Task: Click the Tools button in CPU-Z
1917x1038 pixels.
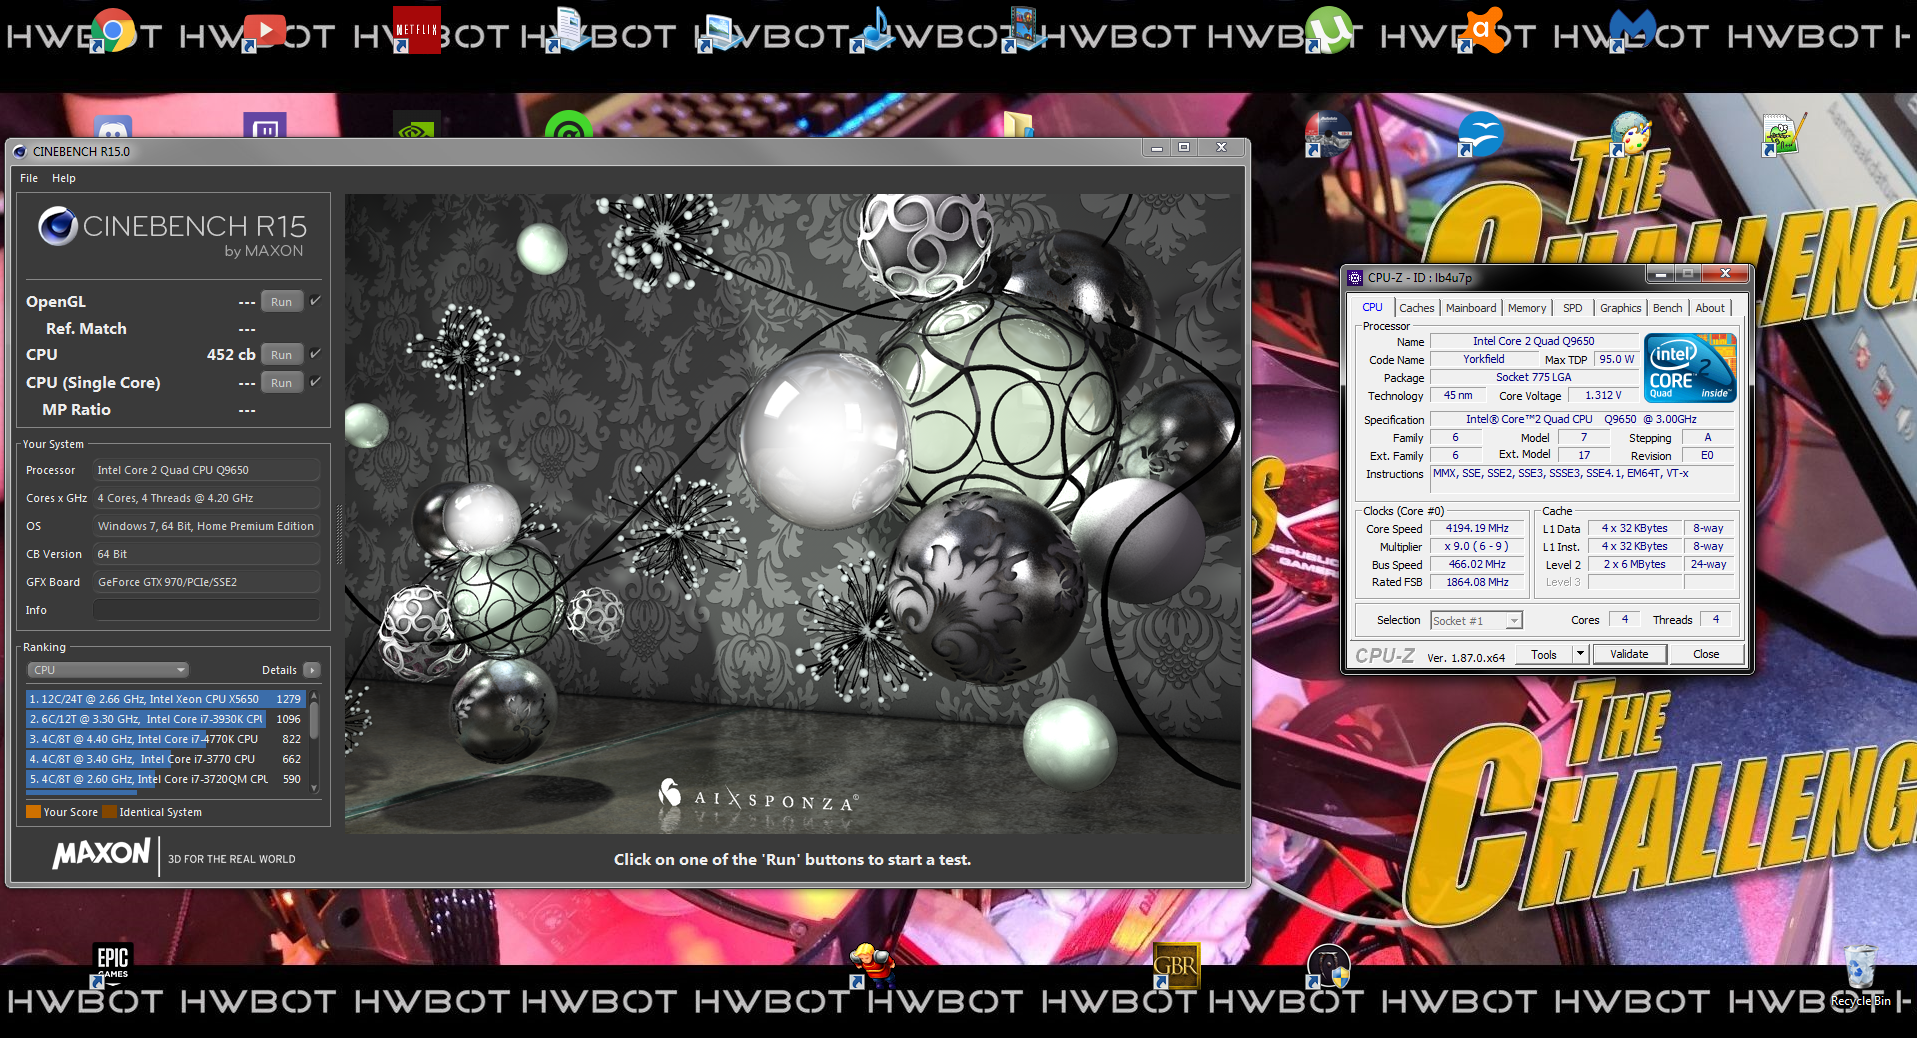Action: [1544, 655]
